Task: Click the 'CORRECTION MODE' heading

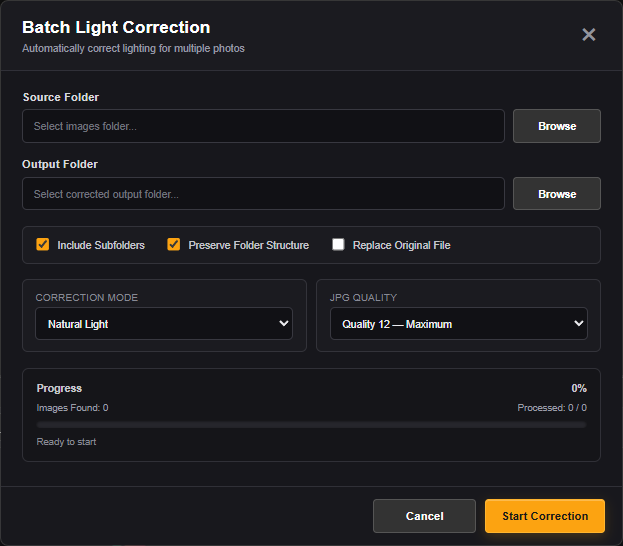Action: pos(87,298)
